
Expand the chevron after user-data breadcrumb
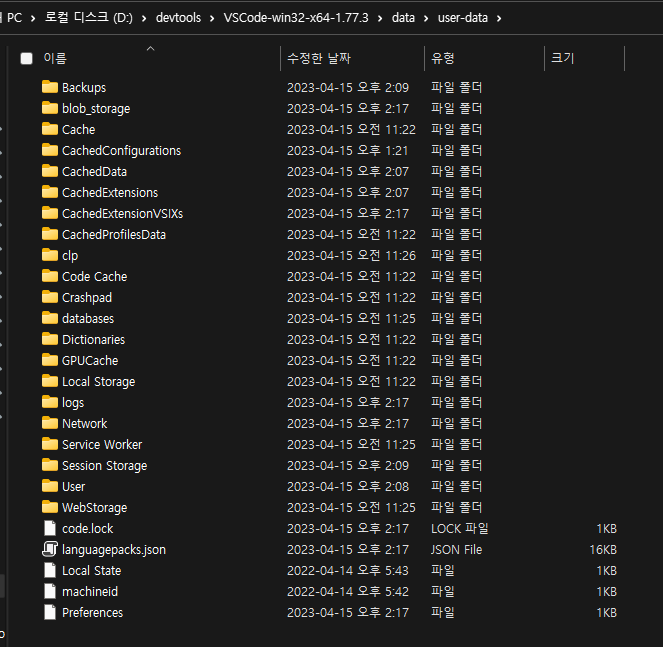[499, 18]
